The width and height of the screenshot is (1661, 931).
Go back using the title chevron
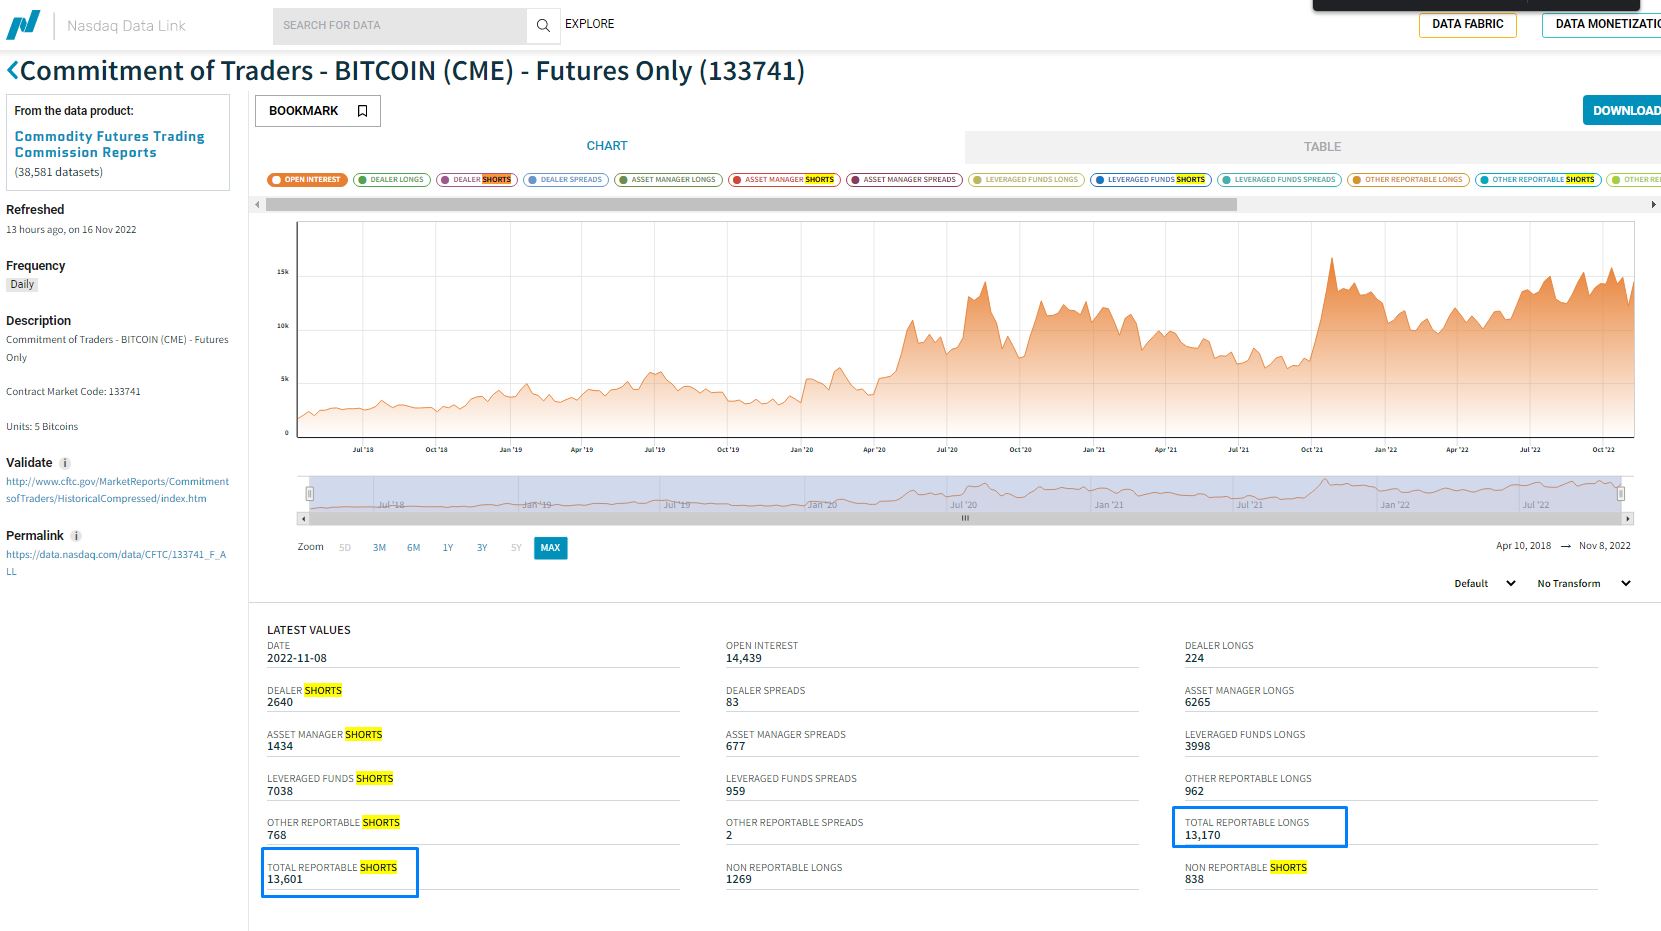pos(13,71)
